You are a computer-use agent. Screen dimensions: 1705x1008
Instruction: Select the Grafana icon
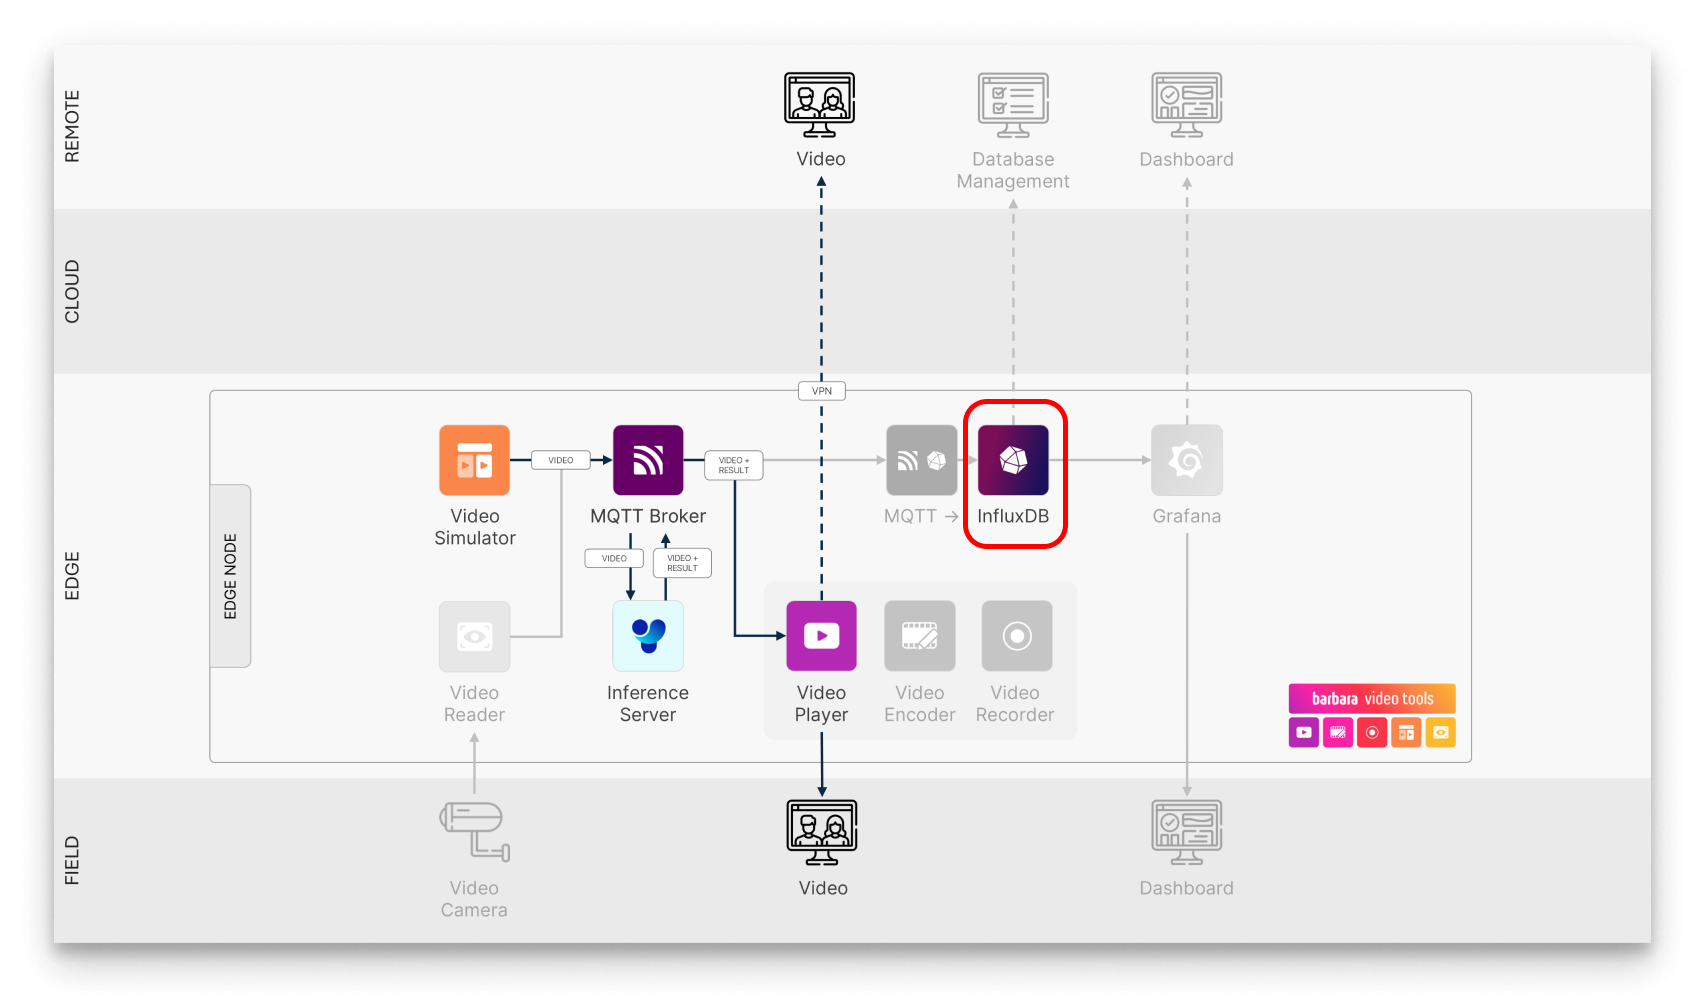click(x=1186, y=460)
